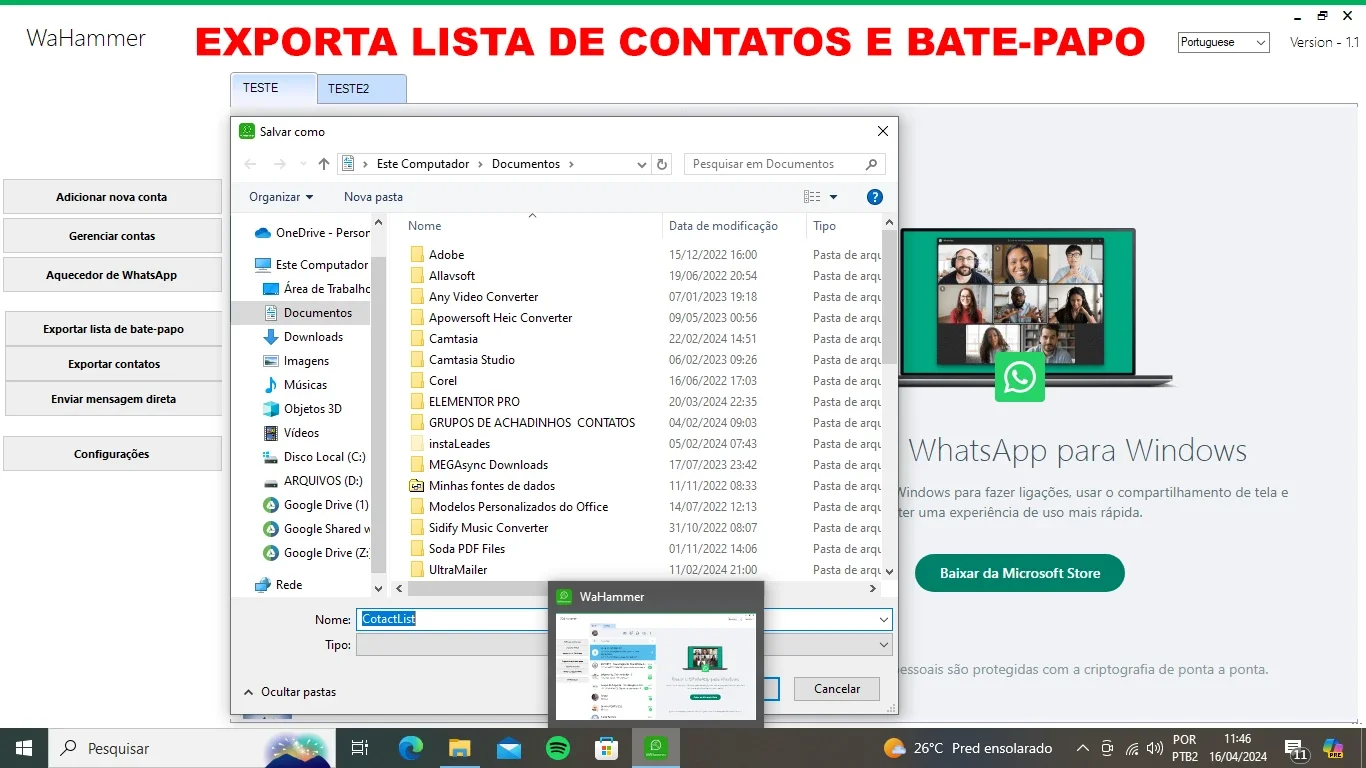Open the Nome filename dropdown arrow
This screenshot has height=768, width=1366.
coord(883,620)
